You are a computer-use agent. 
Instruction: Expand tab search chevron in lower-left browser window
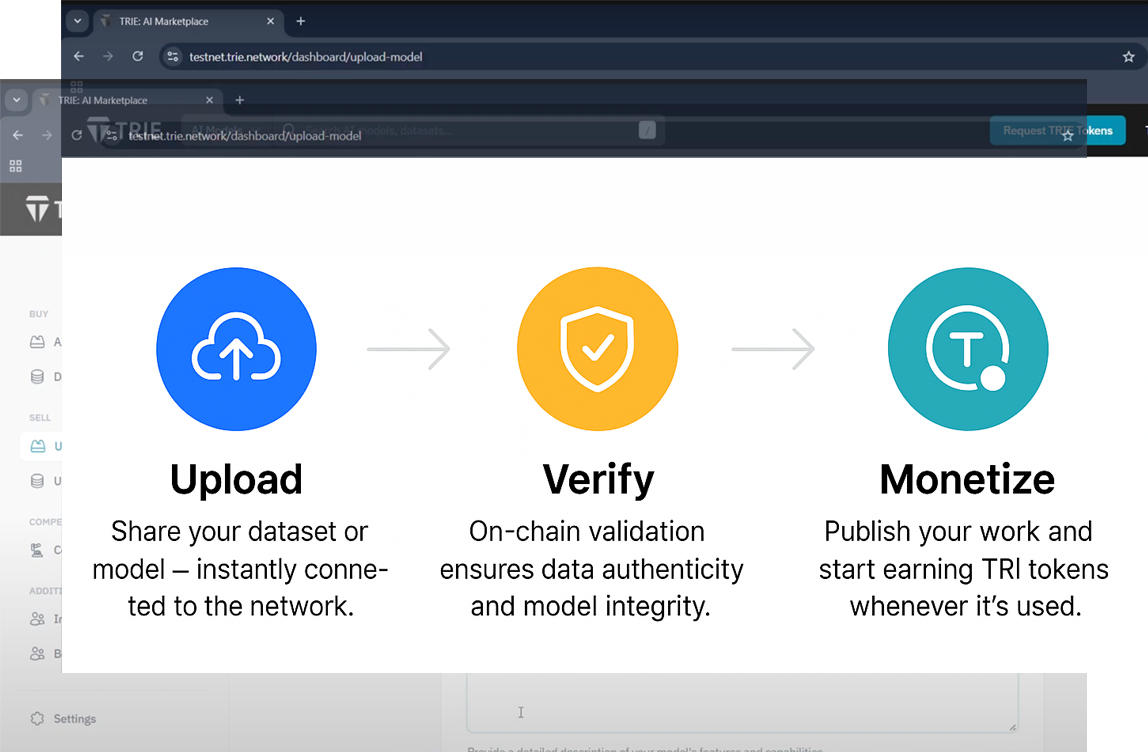point(17,101)
